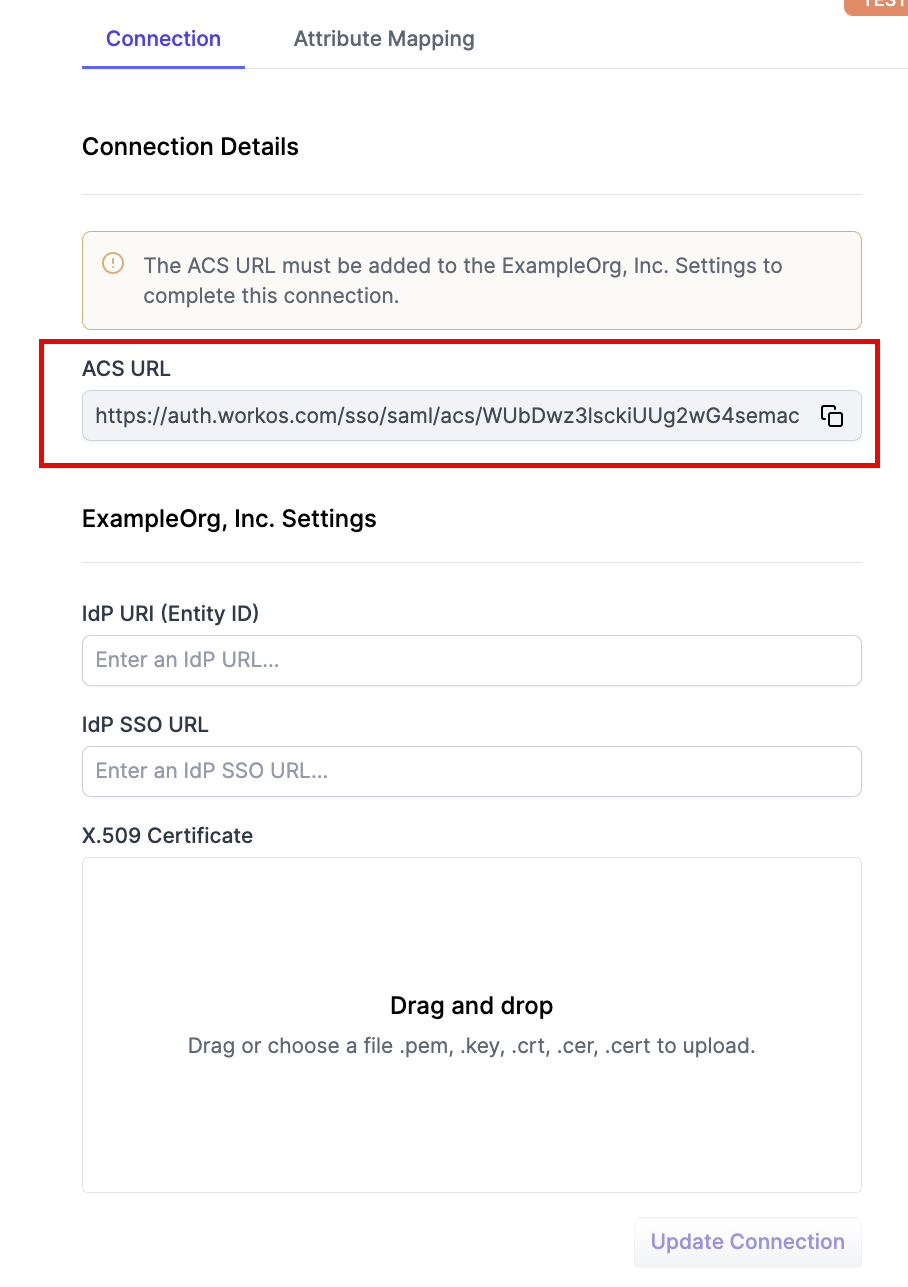
Task: Click the IdP SSO URL label
Action: (x=145, y=724)
